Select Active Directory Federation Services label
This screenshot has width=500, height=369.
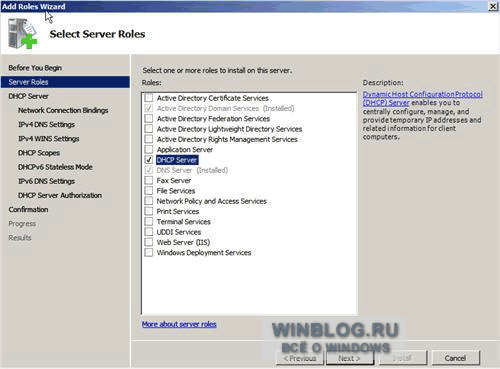tap(213, 119)
